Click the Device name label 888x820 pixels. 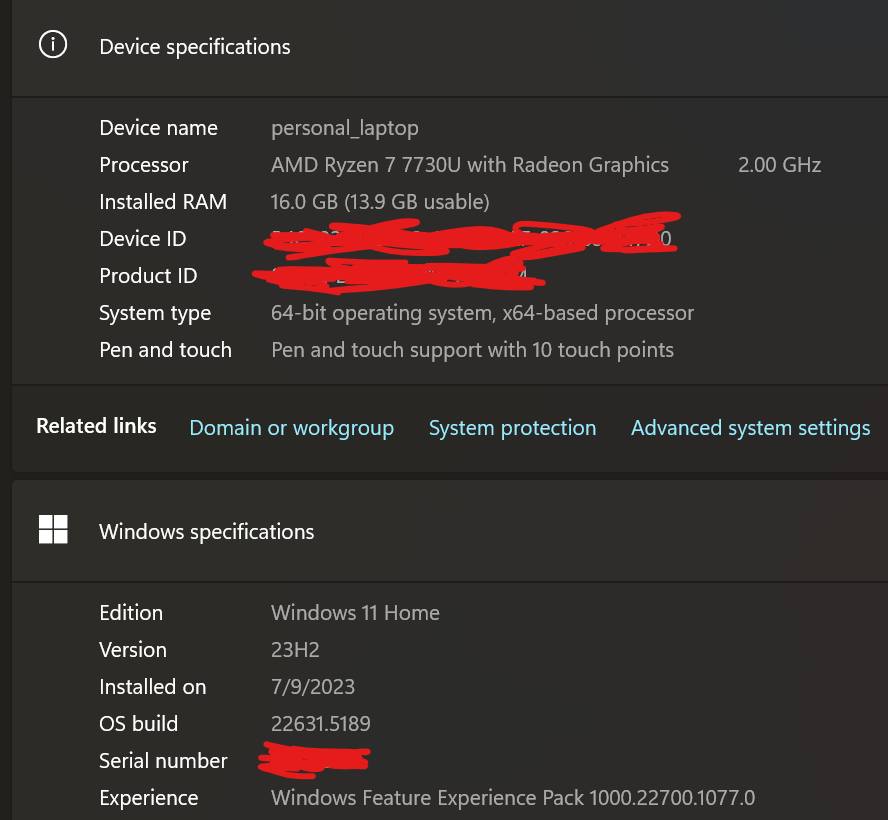[159, 128]
